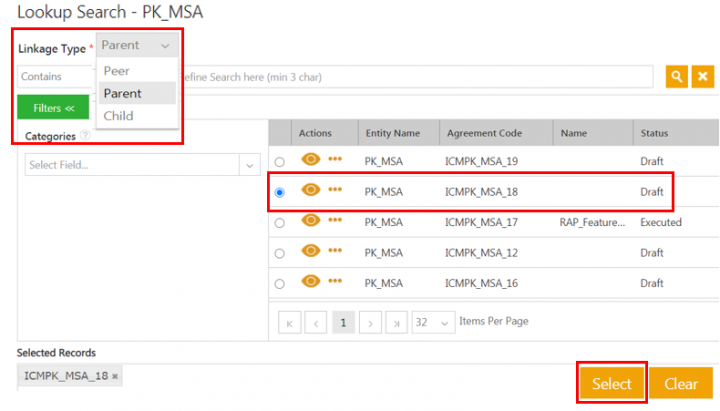Screen dimensions: 720x411
Task: Click eye icon for ICMPK_MSA_17 row
Action: (x=310, y=221)
